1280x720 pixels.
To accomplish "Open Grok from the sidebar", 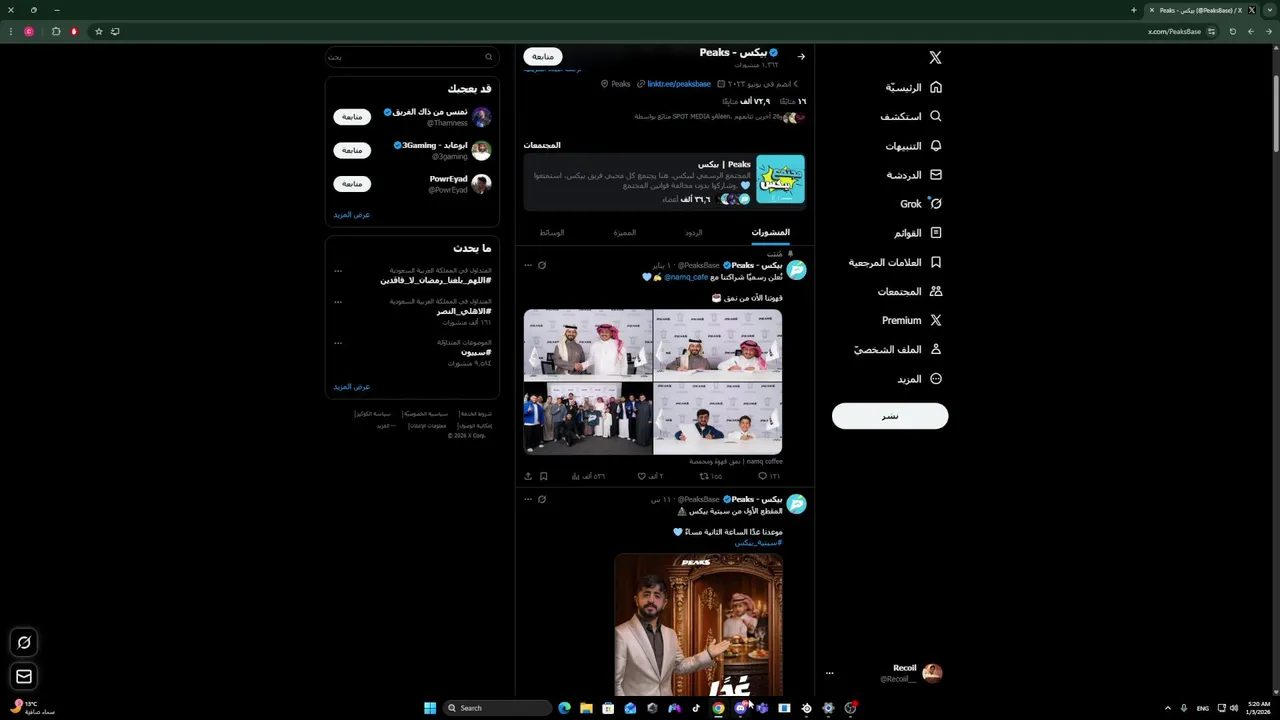I will (921, 204).
